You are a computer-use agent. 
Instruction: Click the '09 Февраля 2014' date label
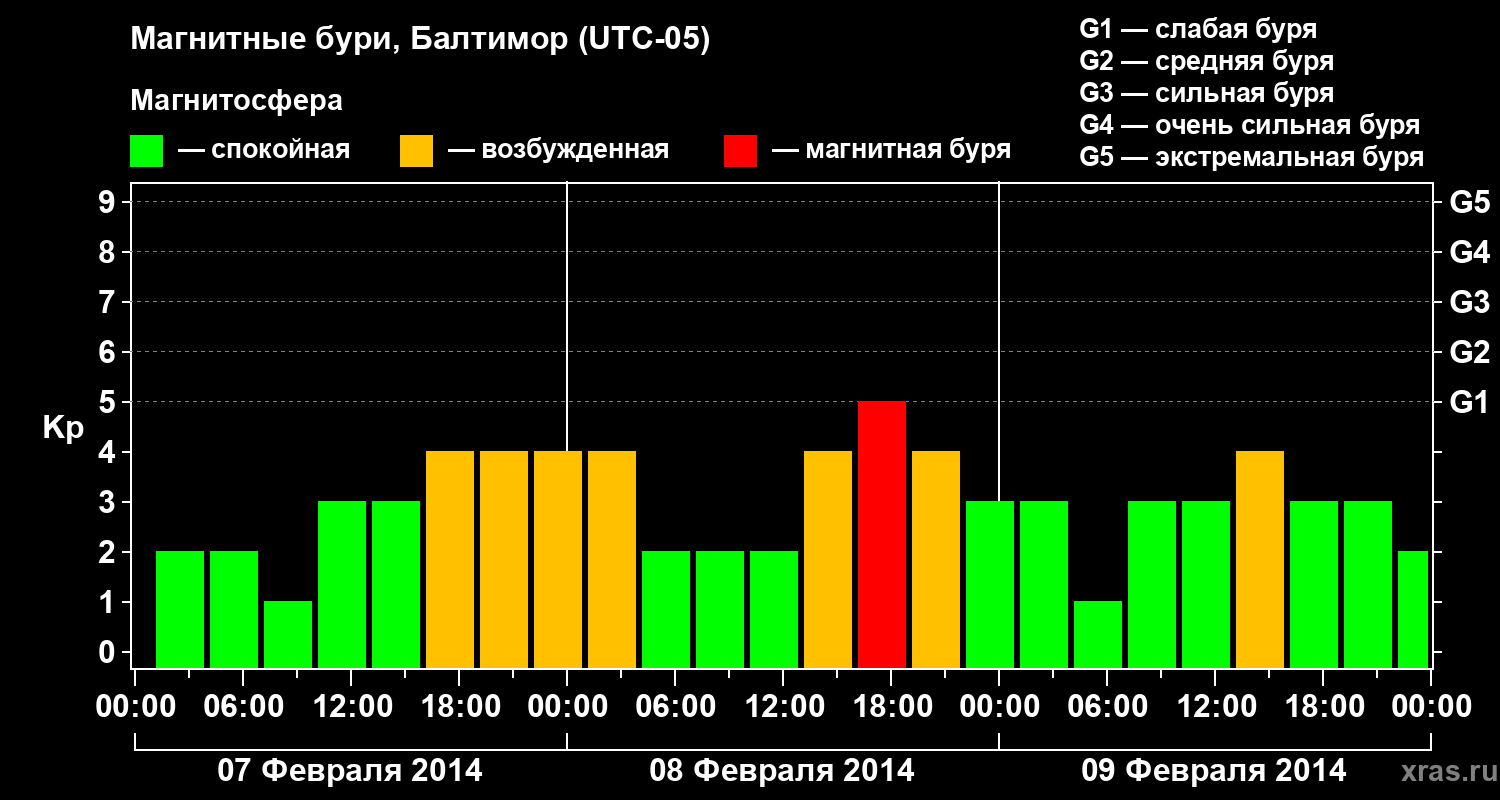[1214, 771]
